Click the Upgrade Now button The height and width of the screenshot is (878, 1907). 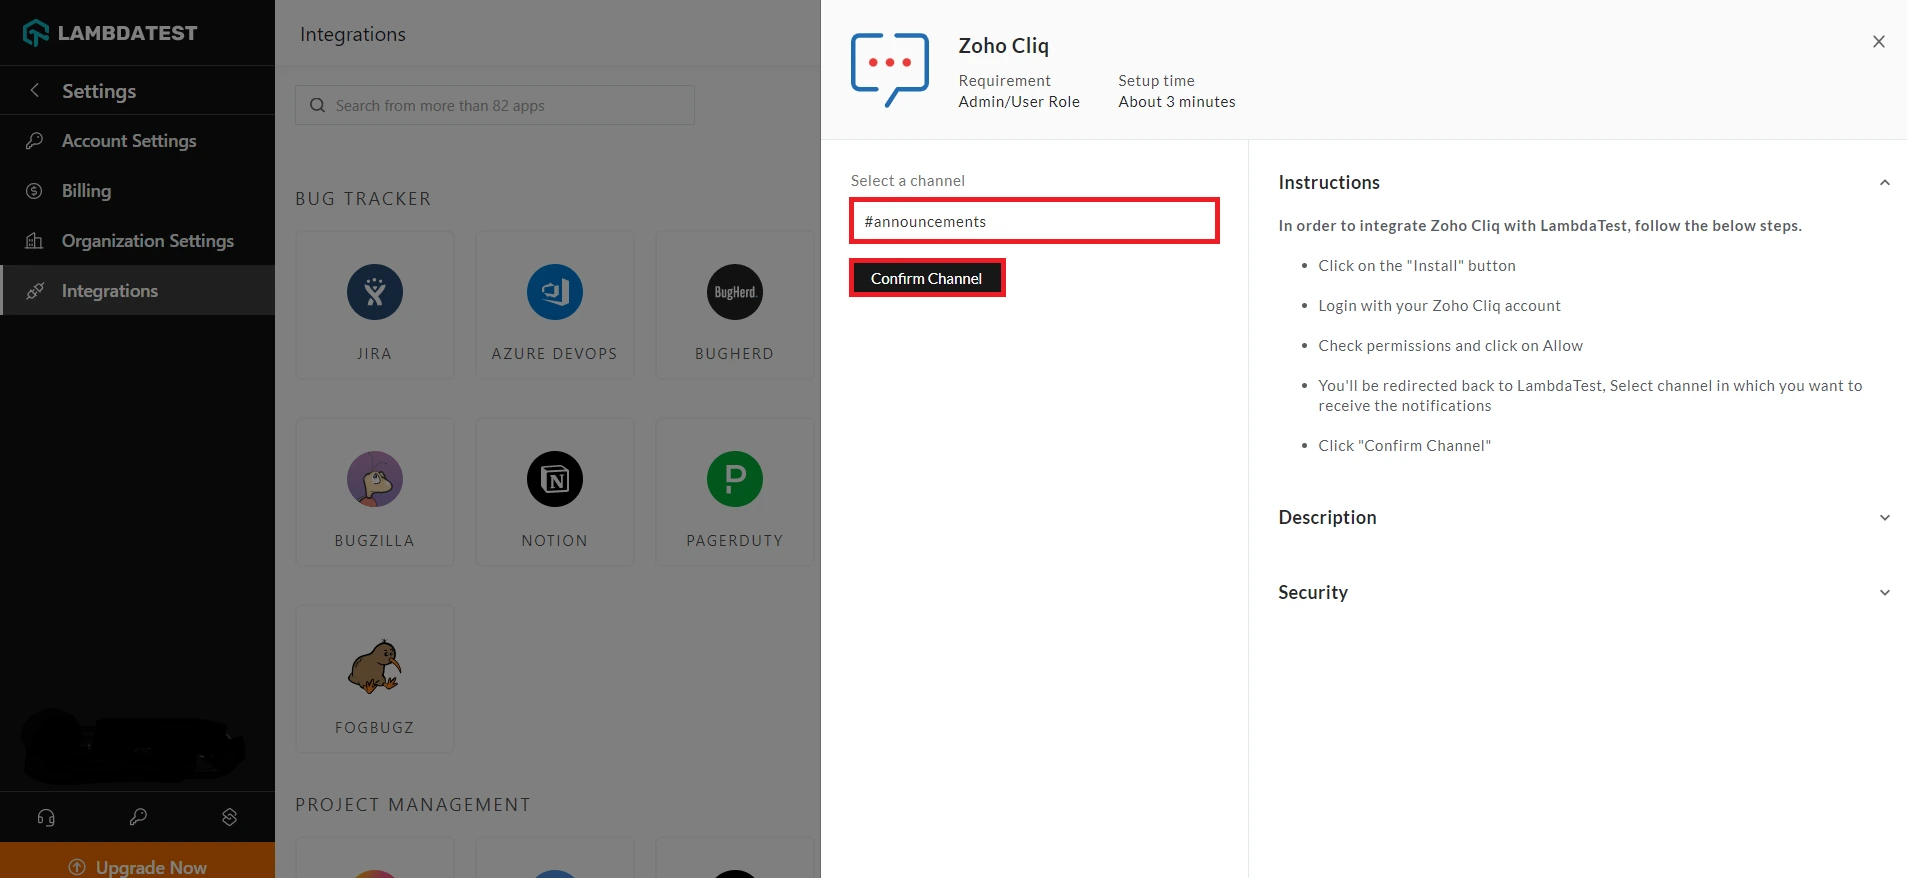[138, 866]
